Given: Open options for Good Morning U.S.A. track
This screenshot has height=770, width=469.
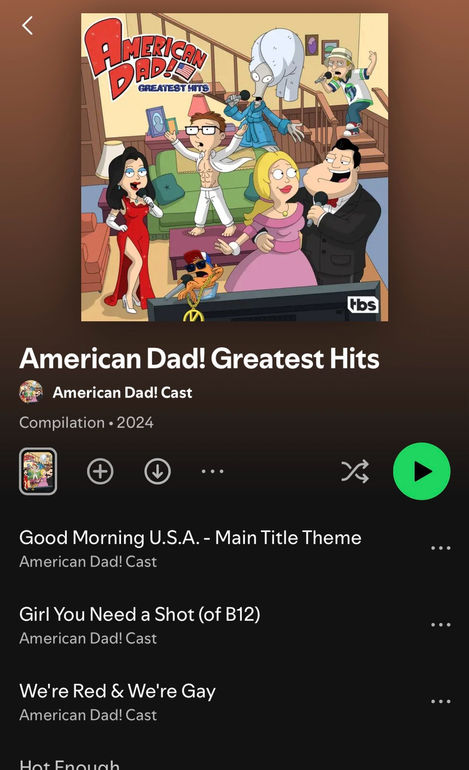Looking at the screenshot, I should pos(441,548).
